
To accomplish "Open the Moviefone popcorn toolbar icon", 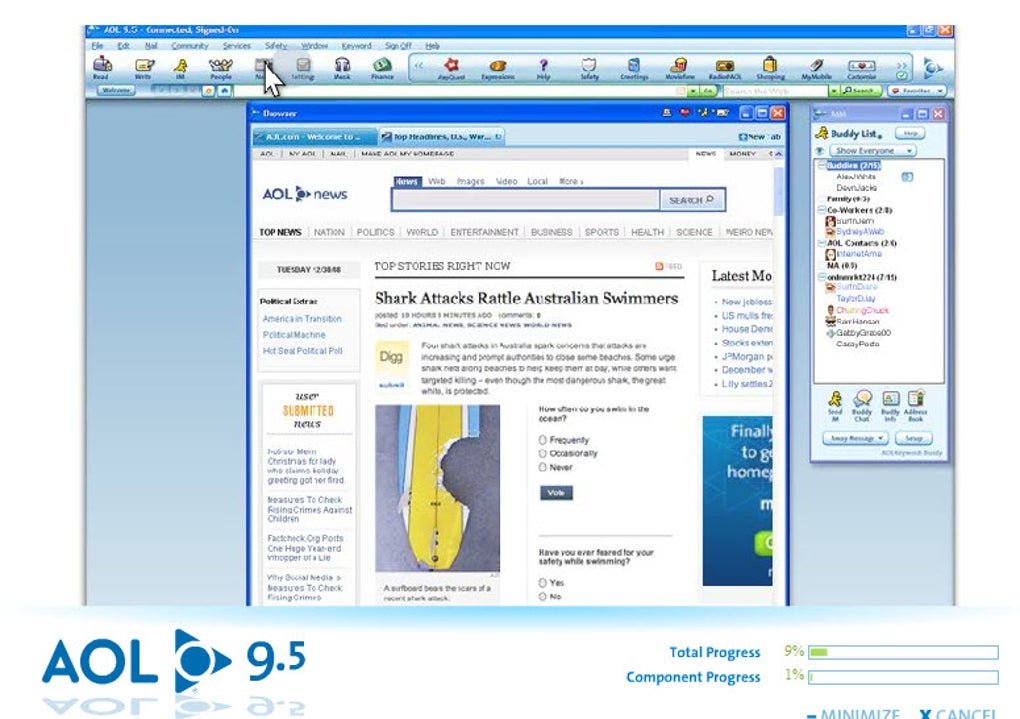I will pyautogui.click(x=680, y=68).
